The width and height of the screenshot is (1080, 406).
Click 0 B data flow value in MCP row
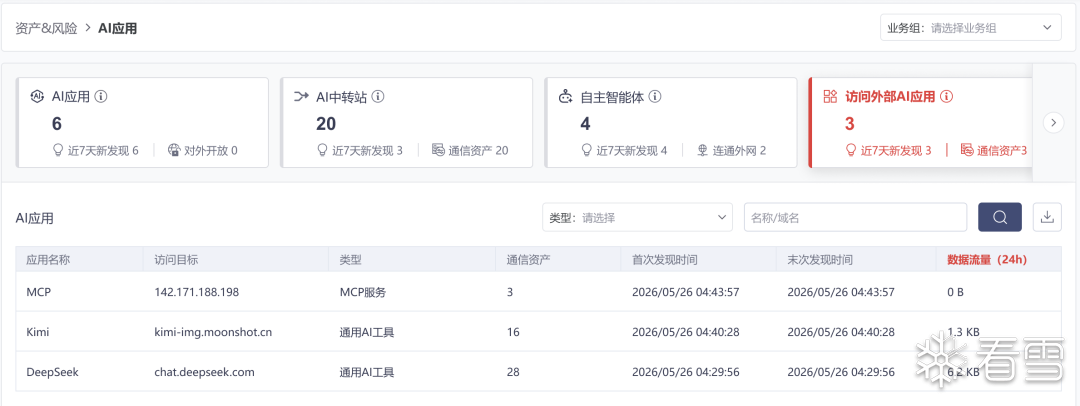(x=955, y=292)
